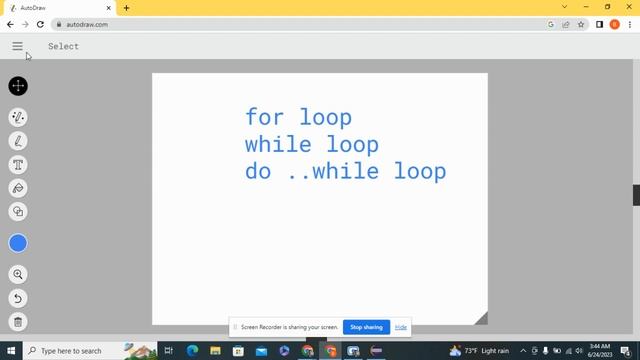Select the Type text tool

(x=18, y=165)
